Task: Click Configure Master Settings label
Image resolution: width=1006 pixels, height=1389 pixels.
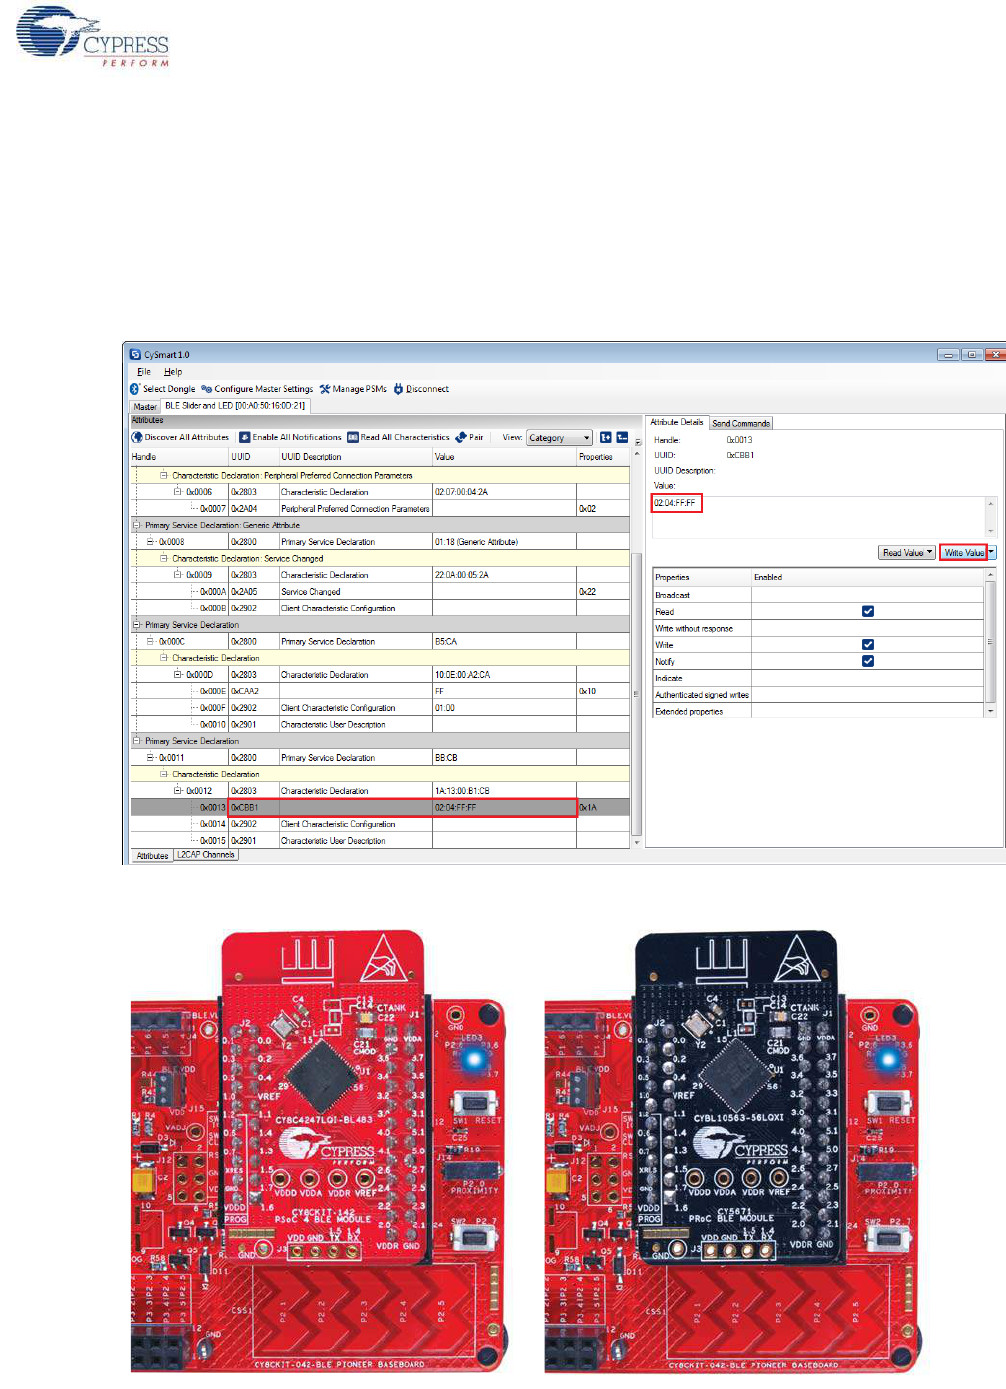Action: pos(264,389)
